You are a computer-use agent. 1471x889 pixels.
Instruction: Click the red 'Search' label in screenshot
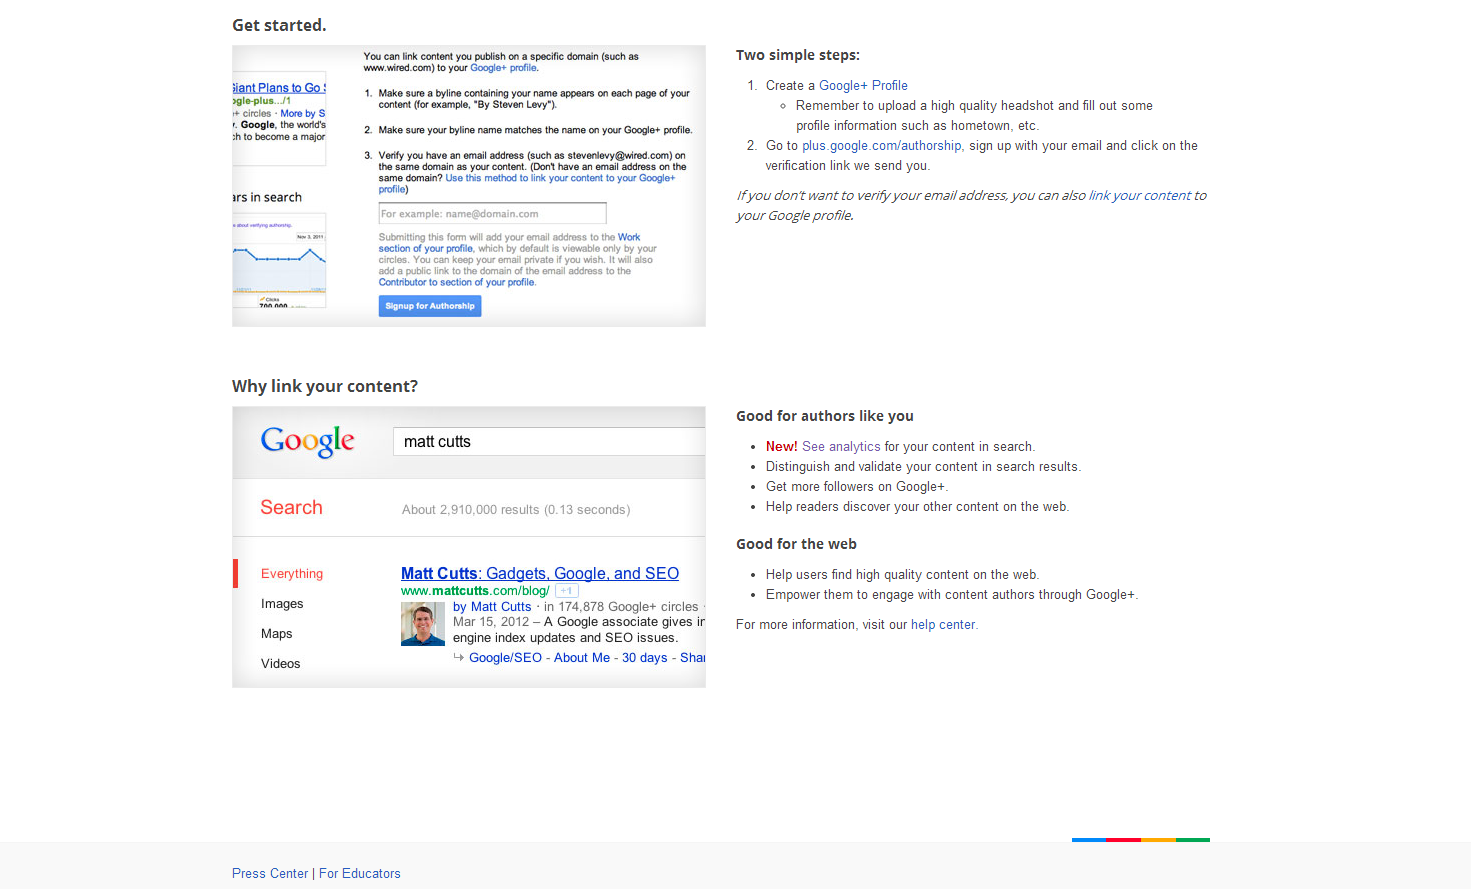point(291,508)
